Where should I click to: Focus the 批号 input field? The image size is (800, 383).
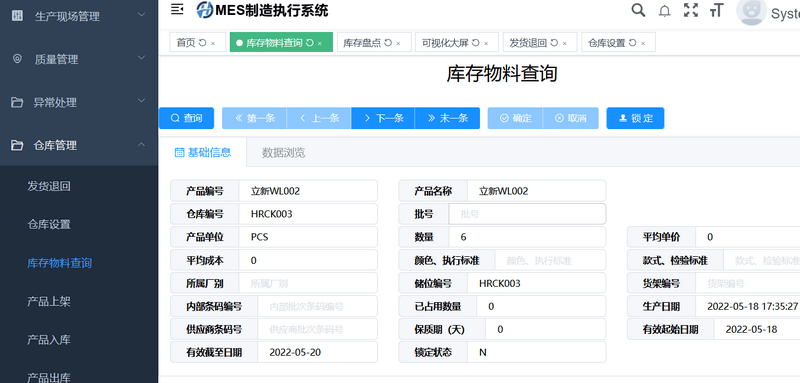[527, 214]
